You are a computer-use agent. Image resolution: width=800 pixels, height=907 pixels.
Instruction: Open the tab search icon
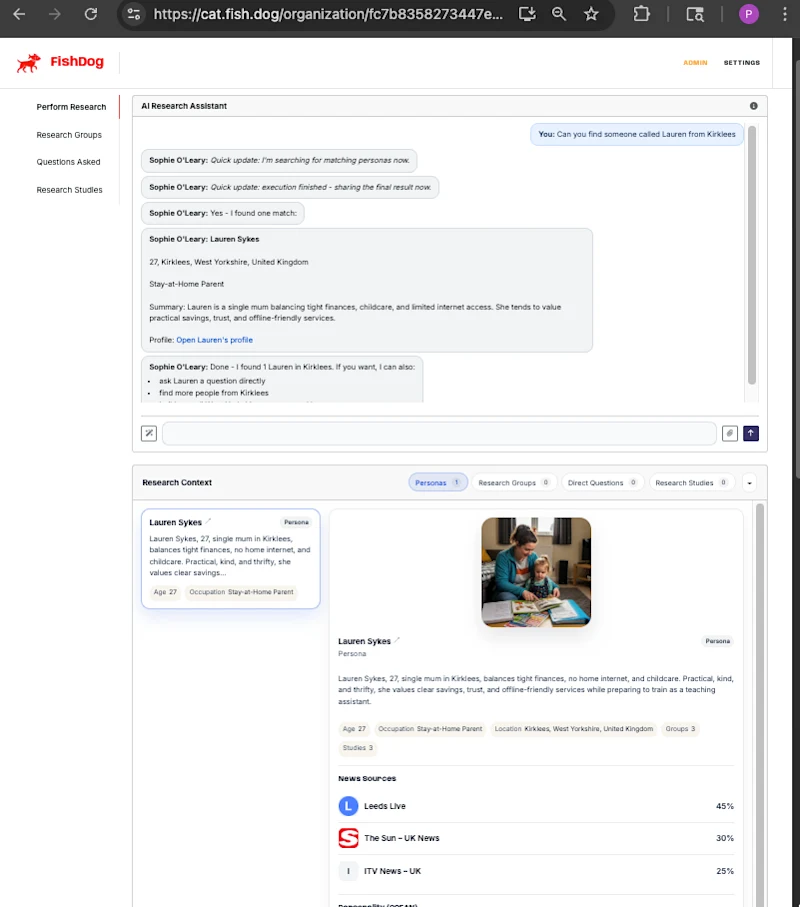[x=695, y=14]
